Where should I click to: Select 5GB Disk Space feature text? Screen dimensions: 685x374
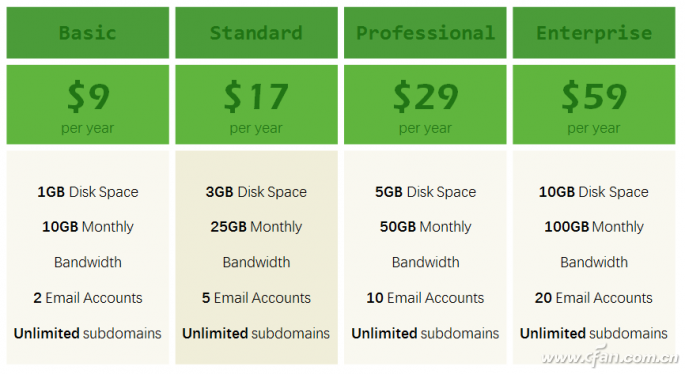[x=425, y=192]
